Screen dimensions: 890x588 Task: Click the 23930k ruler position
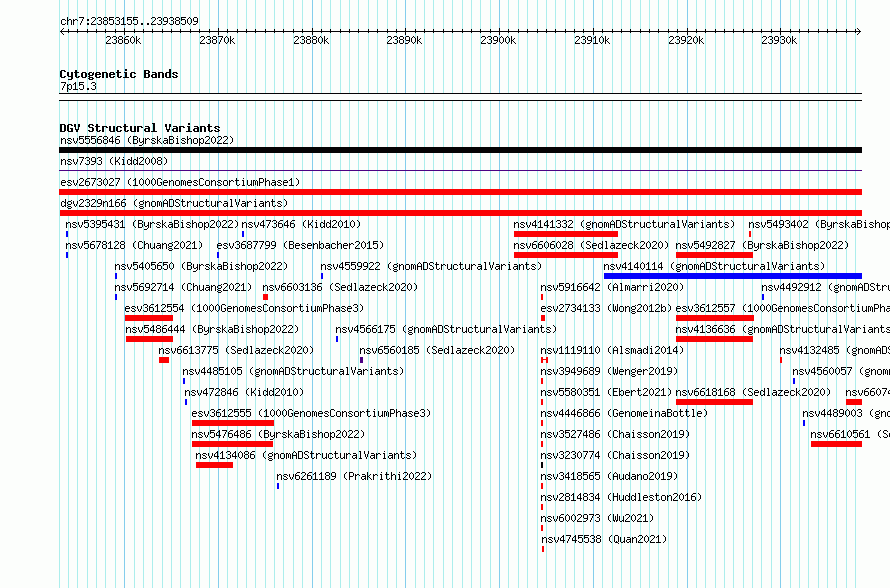tap(779, 40)
